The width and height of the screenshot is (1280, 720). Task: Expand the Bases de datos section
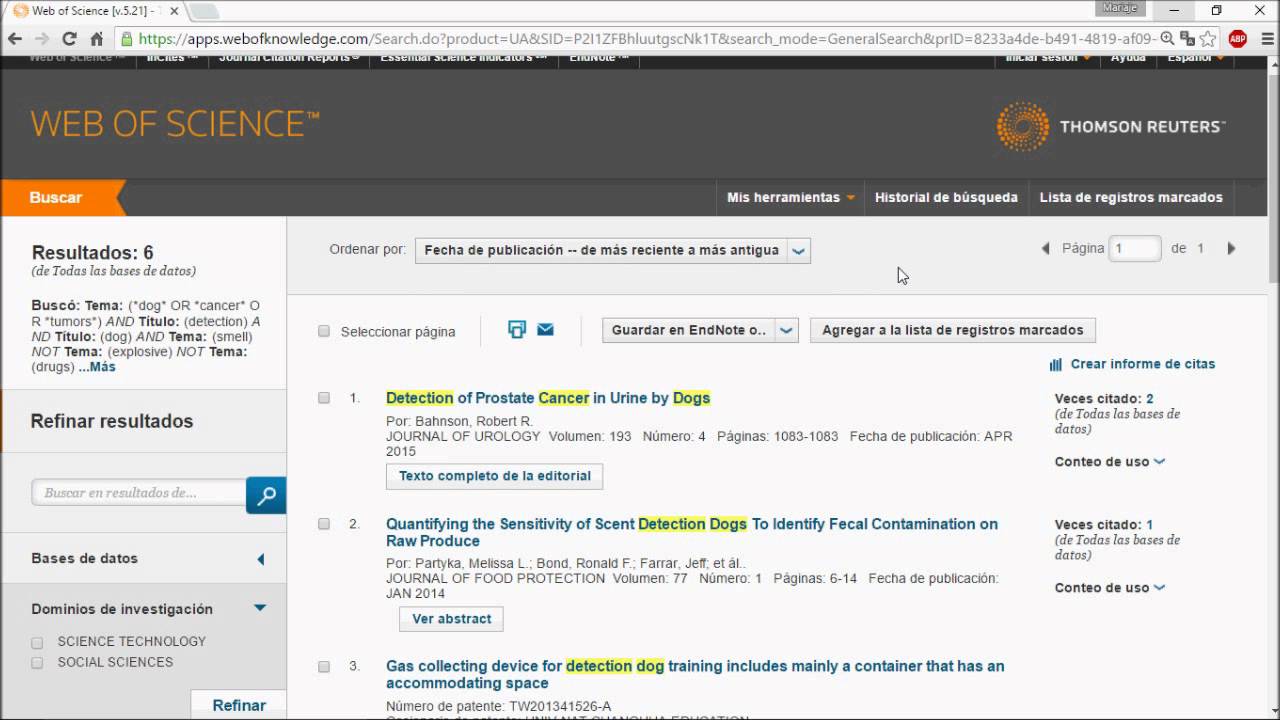[x=260, y=559]
